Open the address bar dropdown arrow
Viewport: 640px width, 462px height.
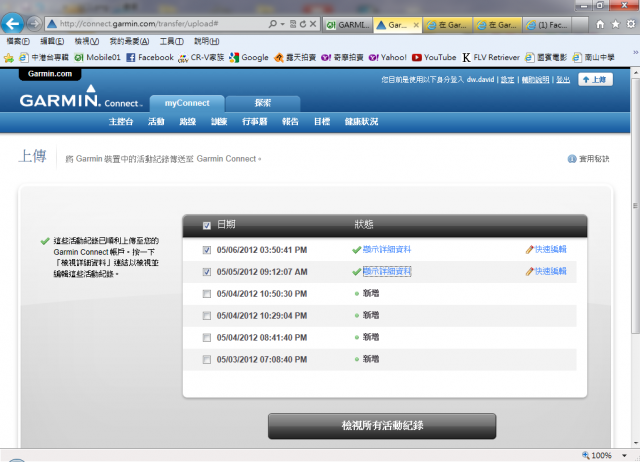pyautogui.click(x=282, y=24)
